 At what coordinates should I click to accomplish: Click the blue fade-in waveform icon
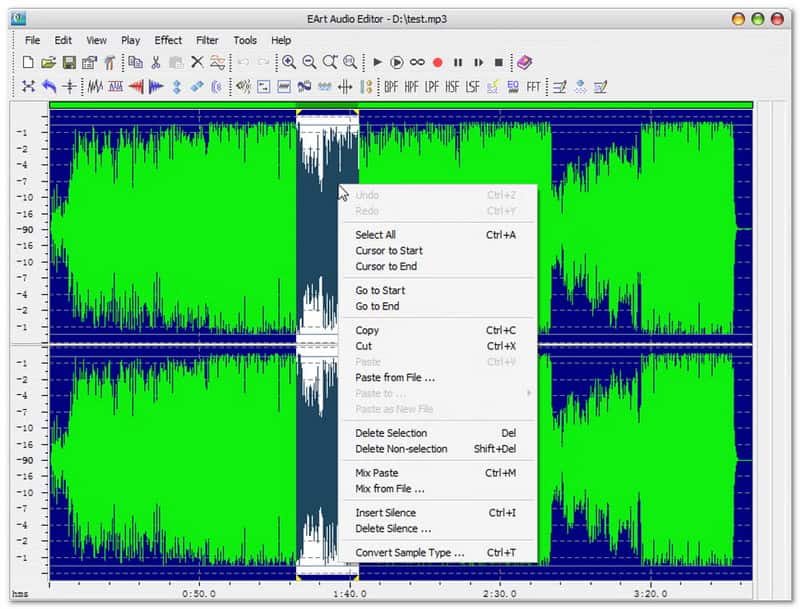[156, 87]
